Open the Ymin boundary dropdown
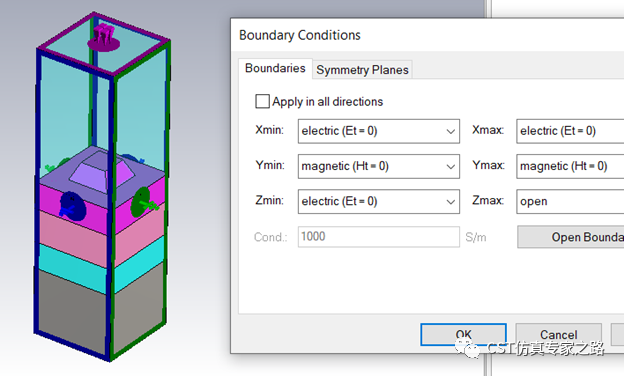624x376 pixels. point(378,166)
